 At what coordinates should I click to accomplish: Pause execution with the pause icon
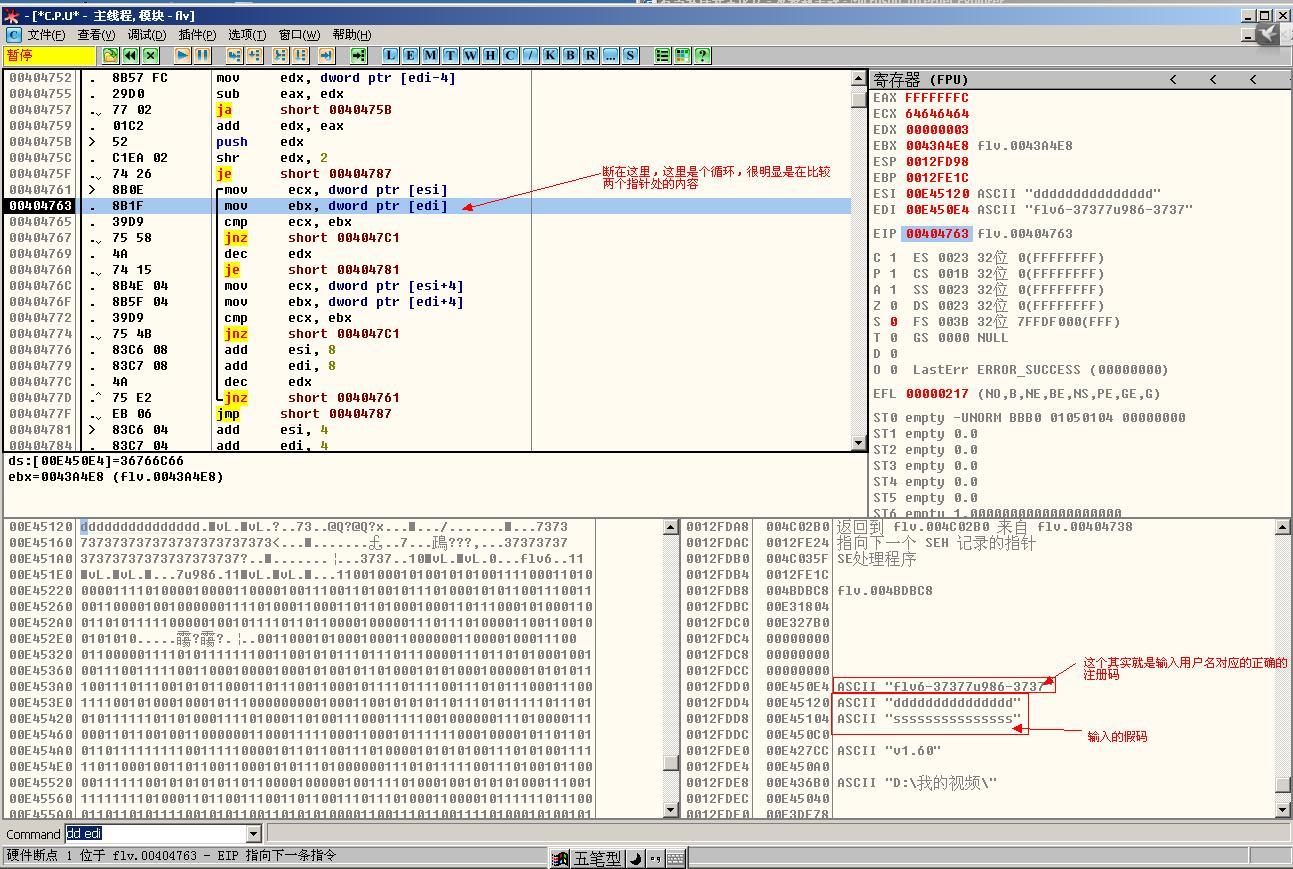tap(203, 56)
